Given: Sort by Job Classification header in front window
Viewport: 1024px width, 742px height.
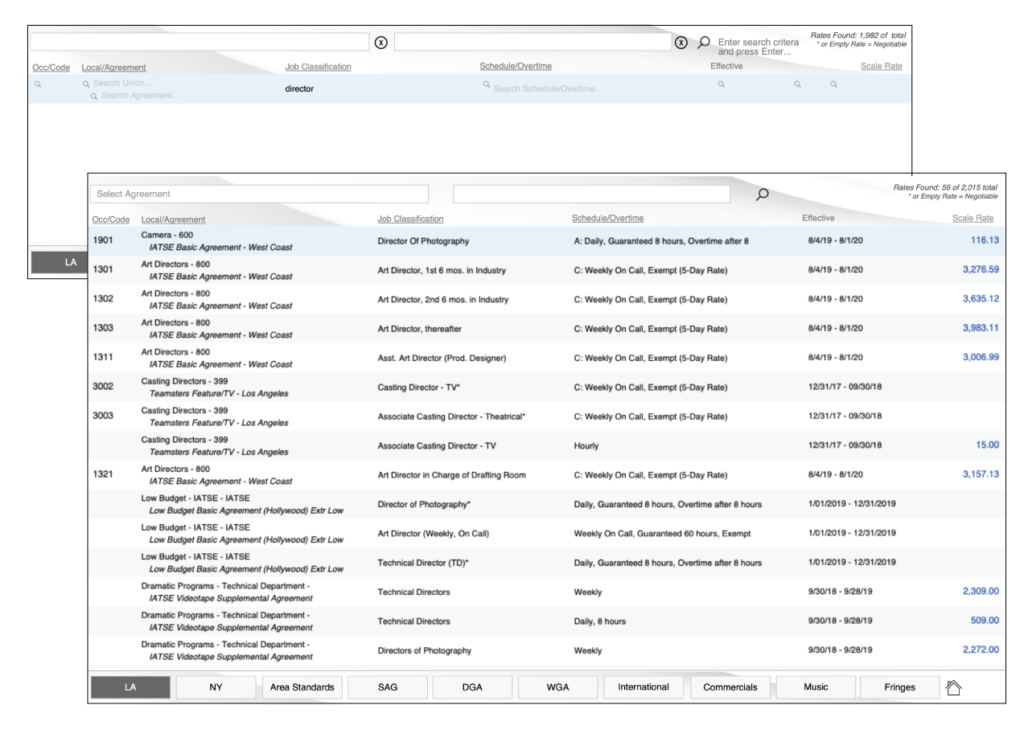Looking at the screenshot, I should (410, 219).
